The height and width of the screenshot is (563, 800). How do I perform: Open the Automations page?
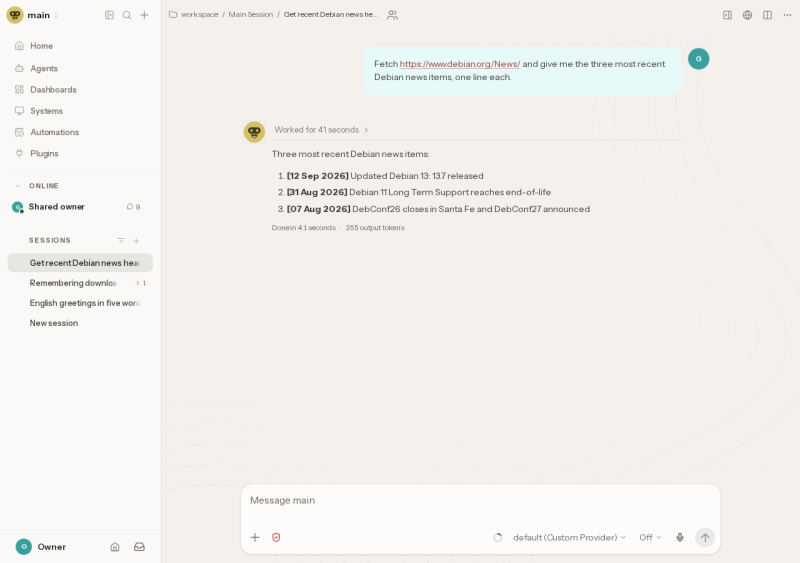coord(80,132)
